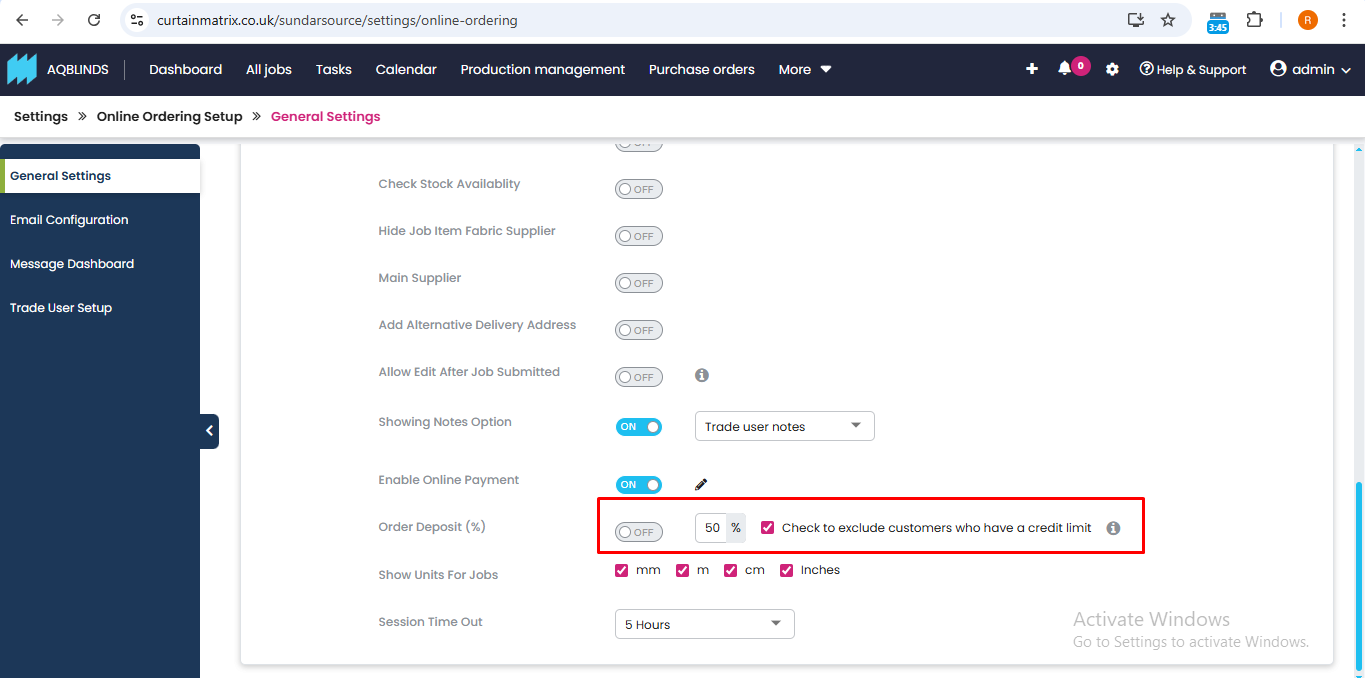Turn on Order Deposit toggle

tap(638, 532)
